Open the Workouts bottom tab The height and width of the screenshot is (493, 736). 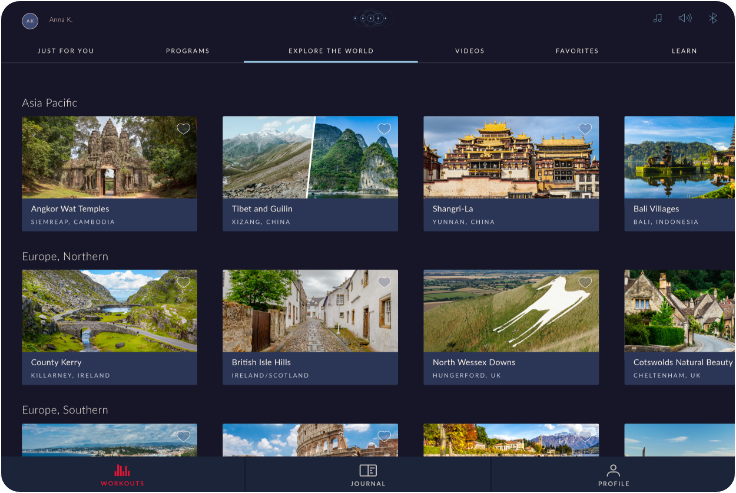pyautogui.click(x=122, y=475)
